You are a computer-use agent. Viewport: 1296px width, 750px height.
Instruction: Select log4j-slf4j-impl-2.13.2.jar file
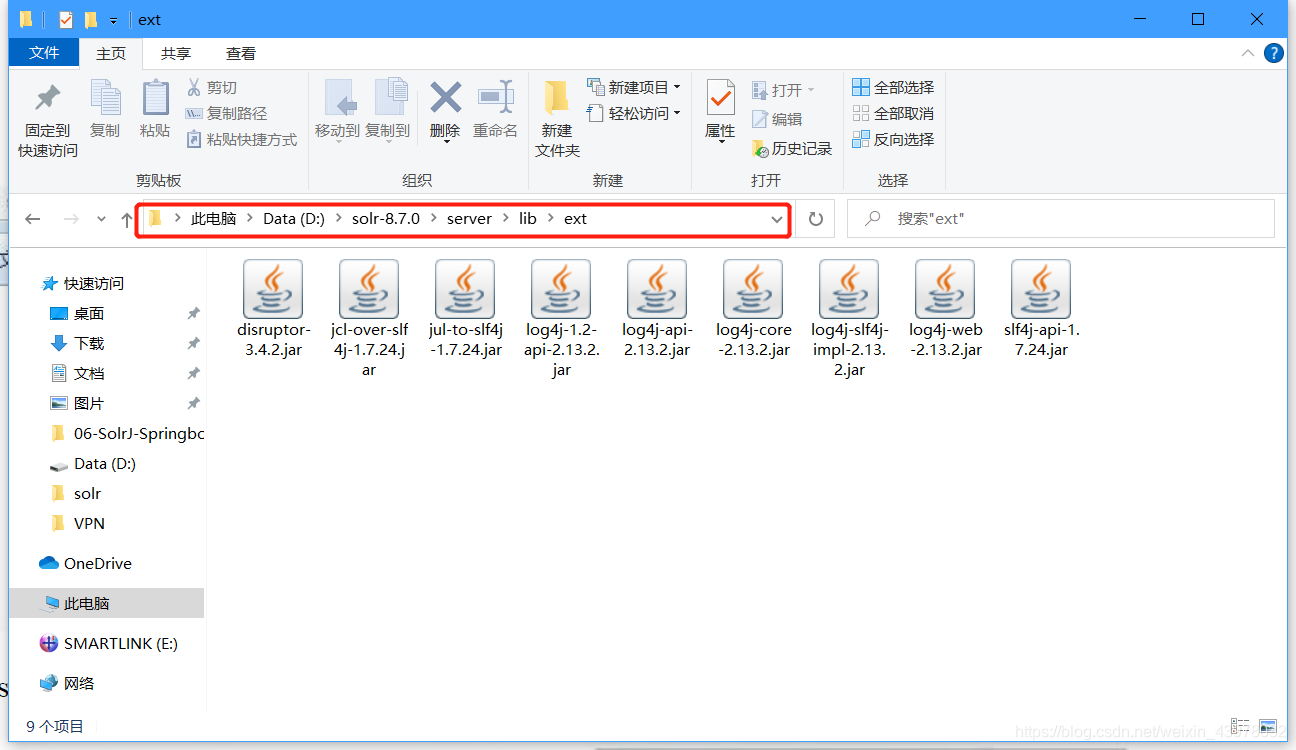point(849,318)
